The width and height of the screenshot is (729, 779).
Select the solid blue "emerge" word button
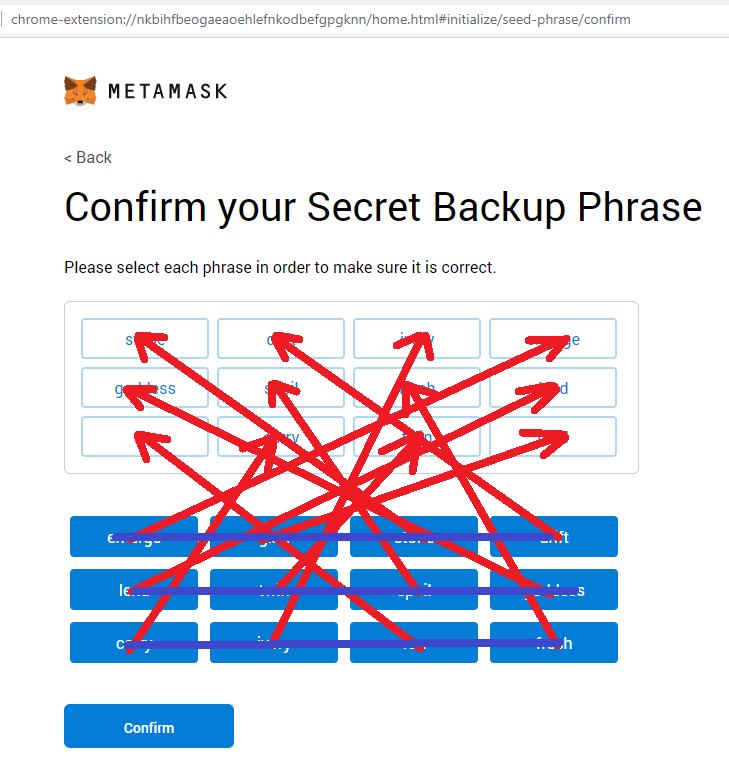(x=134, y=537)
